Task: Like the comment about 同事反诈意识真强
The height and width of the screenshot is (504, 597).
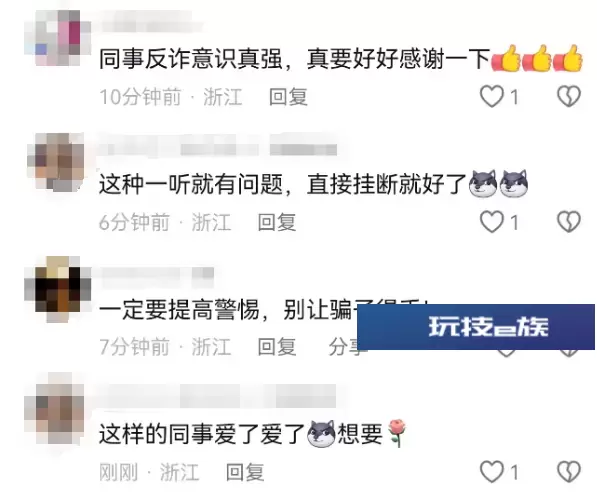Action: tap(492, 96)
